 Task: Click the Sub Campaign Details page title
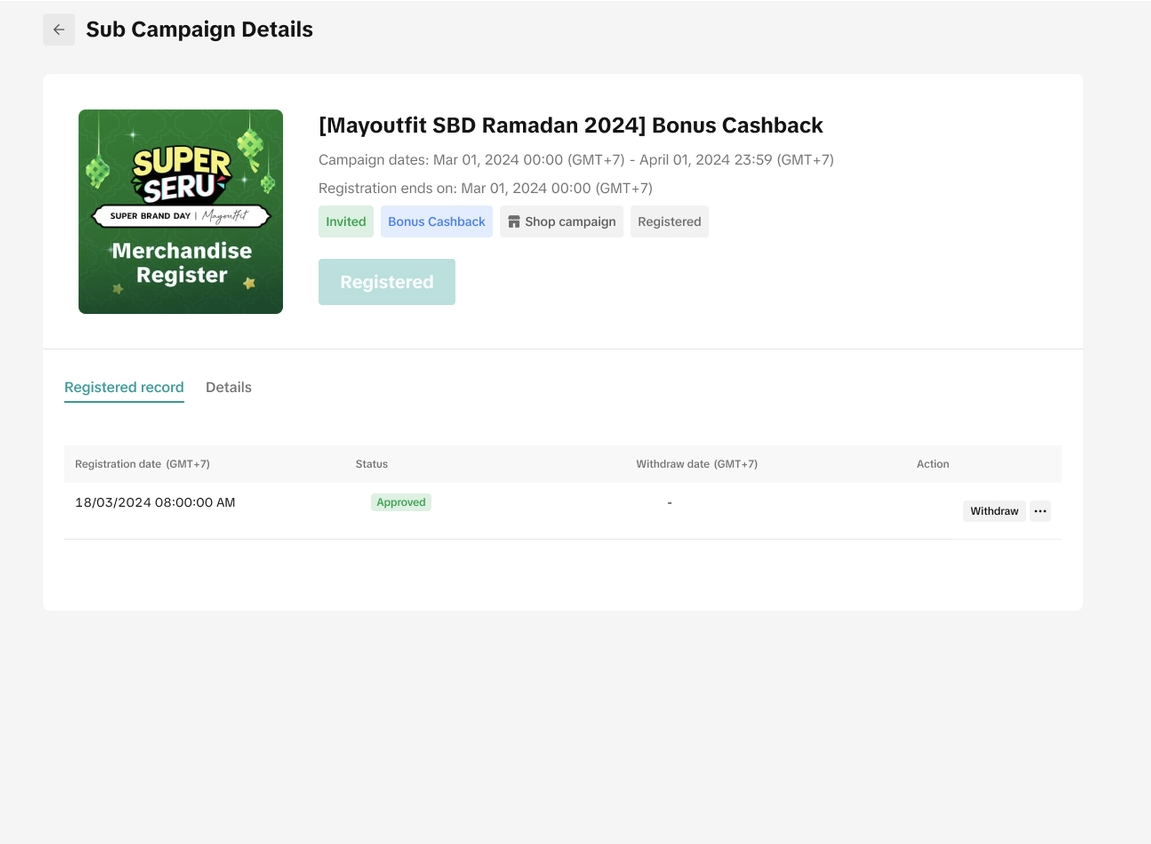click(200, 29)
